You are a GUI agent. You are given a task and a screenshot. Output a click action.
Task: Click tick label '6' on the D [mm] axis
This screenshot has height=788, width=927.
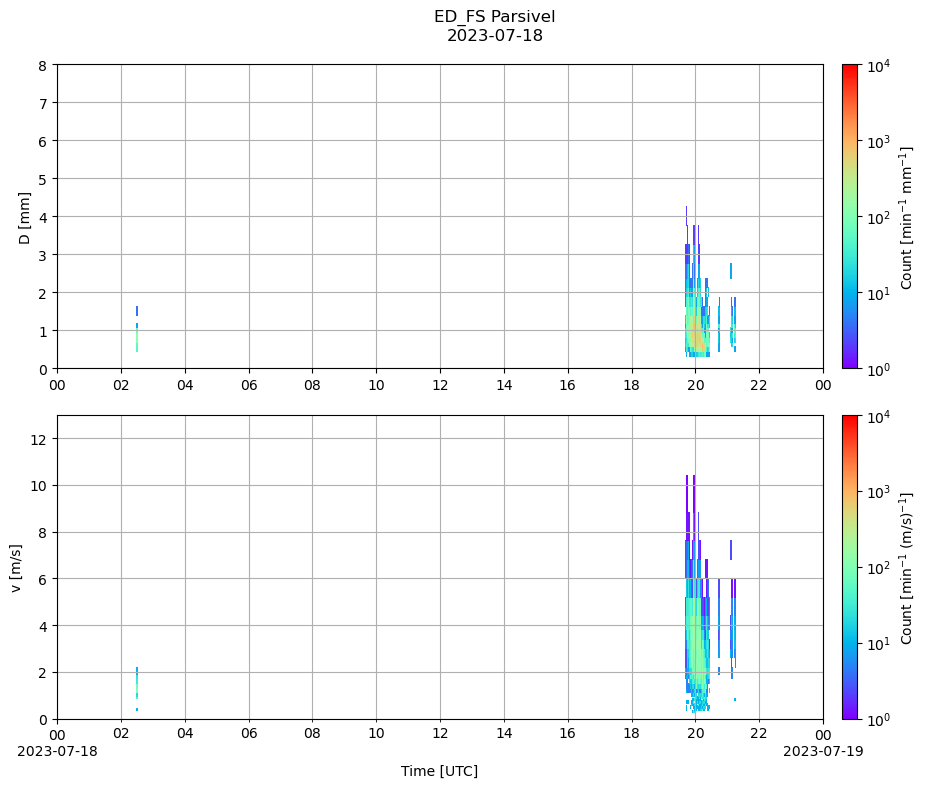click(x=43, y=141)
